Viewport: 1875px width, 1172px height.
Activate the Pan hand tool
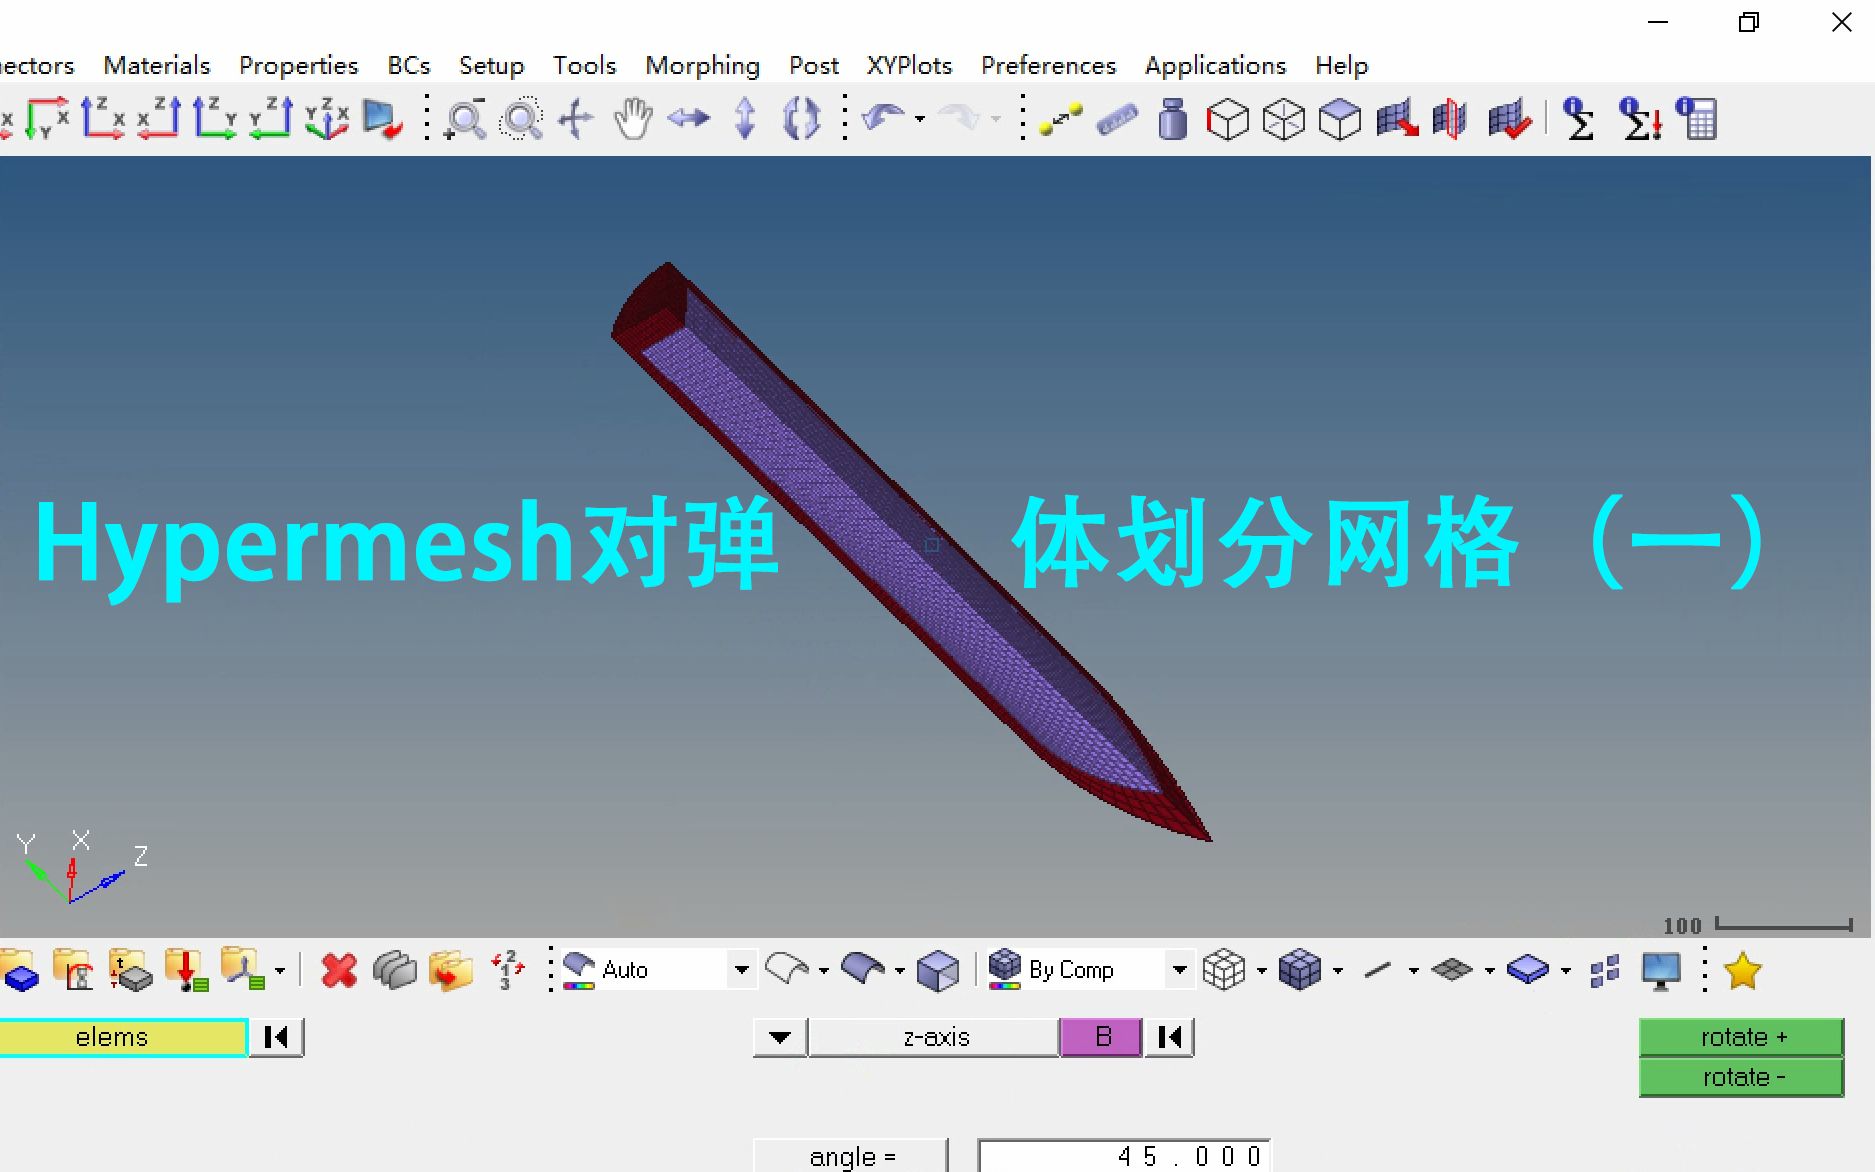coord(633,118)
